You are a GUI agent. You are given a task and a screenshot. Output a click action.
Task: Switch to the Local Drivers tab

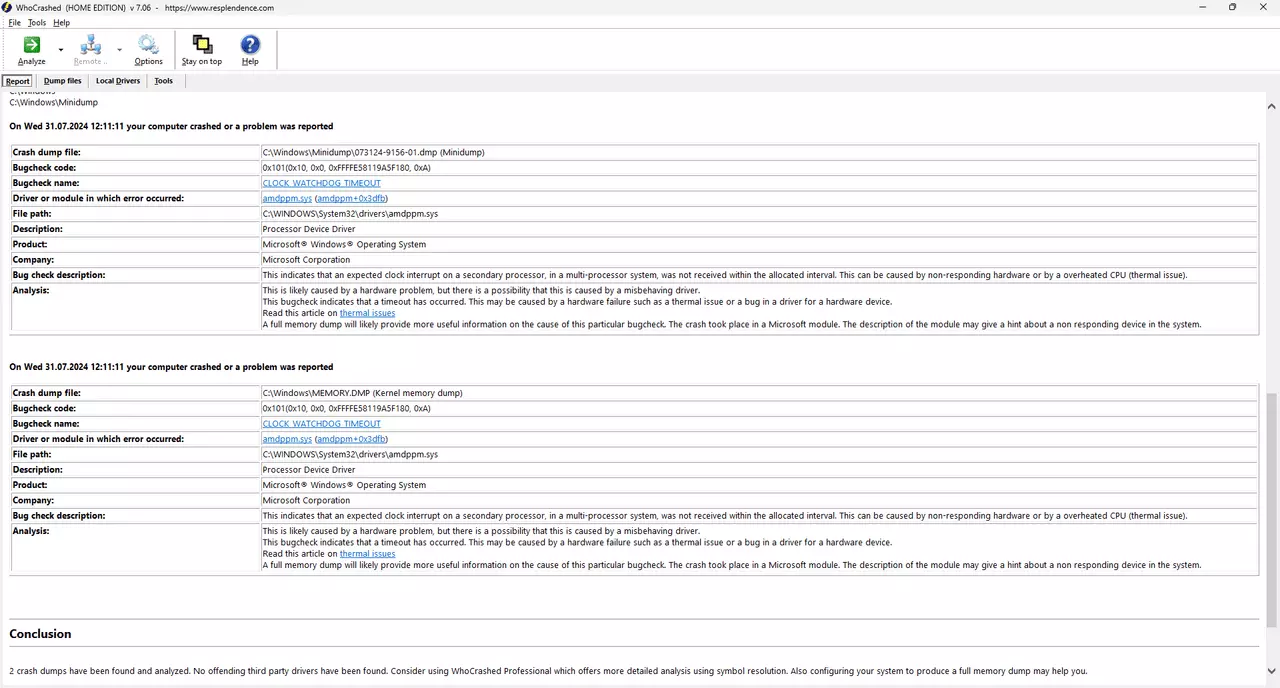tap(118, 81)
